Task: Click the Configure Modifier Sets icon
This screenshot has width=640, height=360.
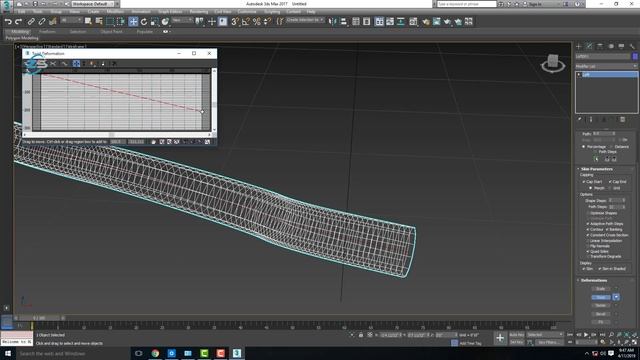Action: pyautogui.click(x=622, y=119)
